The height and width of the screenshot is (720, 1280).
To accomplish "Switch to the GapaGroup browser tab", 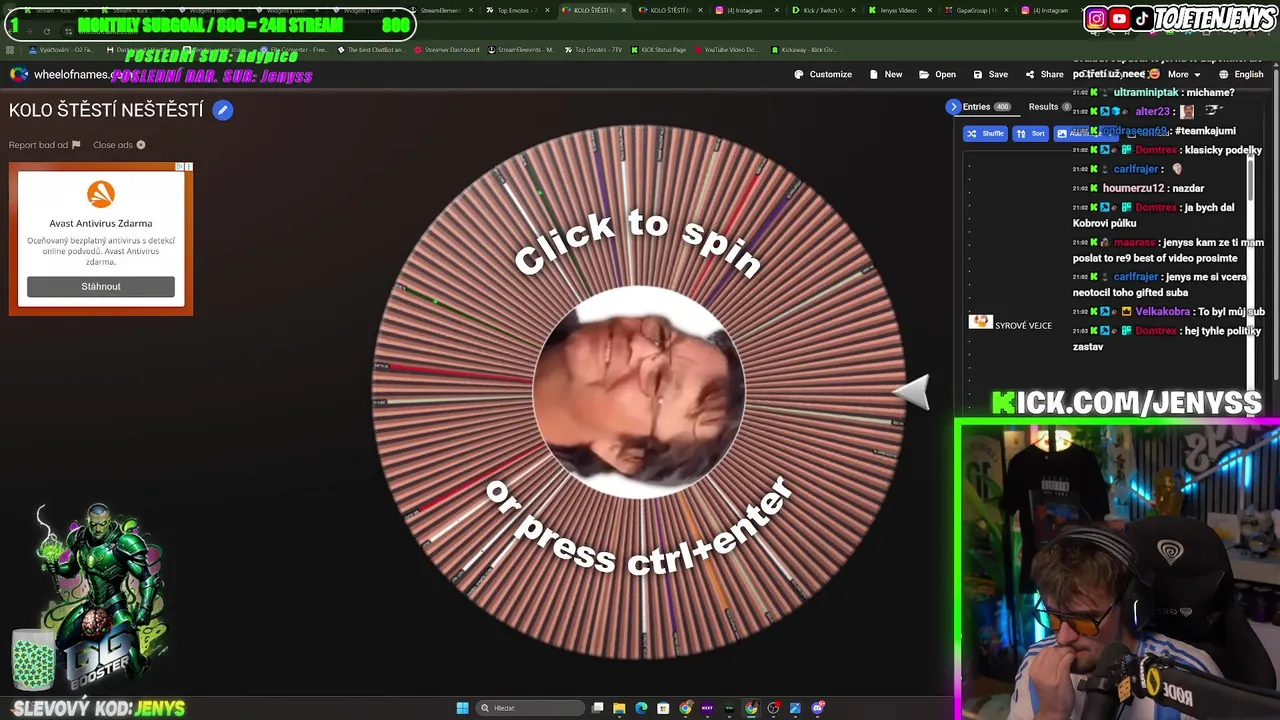I will pos(976,10).
